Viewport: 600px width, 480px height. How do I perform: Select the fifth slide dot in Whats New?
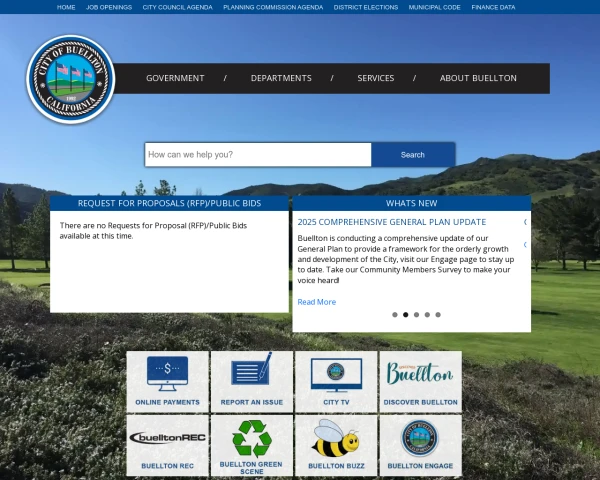point(438,315)
